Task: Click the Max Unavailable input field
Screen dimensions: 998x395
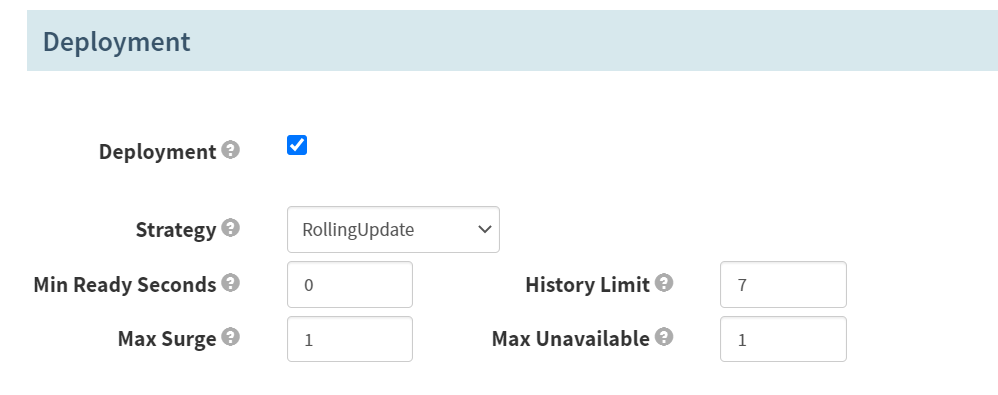Action: 783,339
